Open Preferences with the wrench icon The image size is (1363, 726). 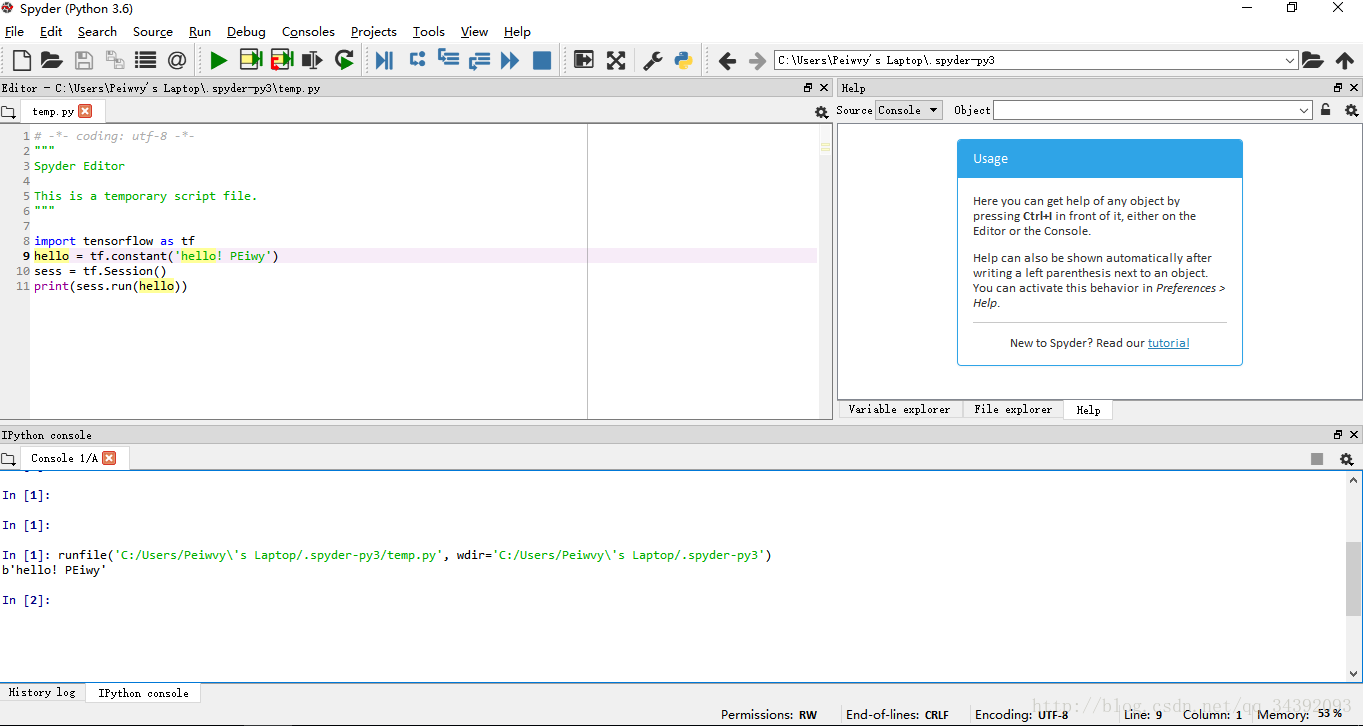pyautogui.click(x=652, y=60)
